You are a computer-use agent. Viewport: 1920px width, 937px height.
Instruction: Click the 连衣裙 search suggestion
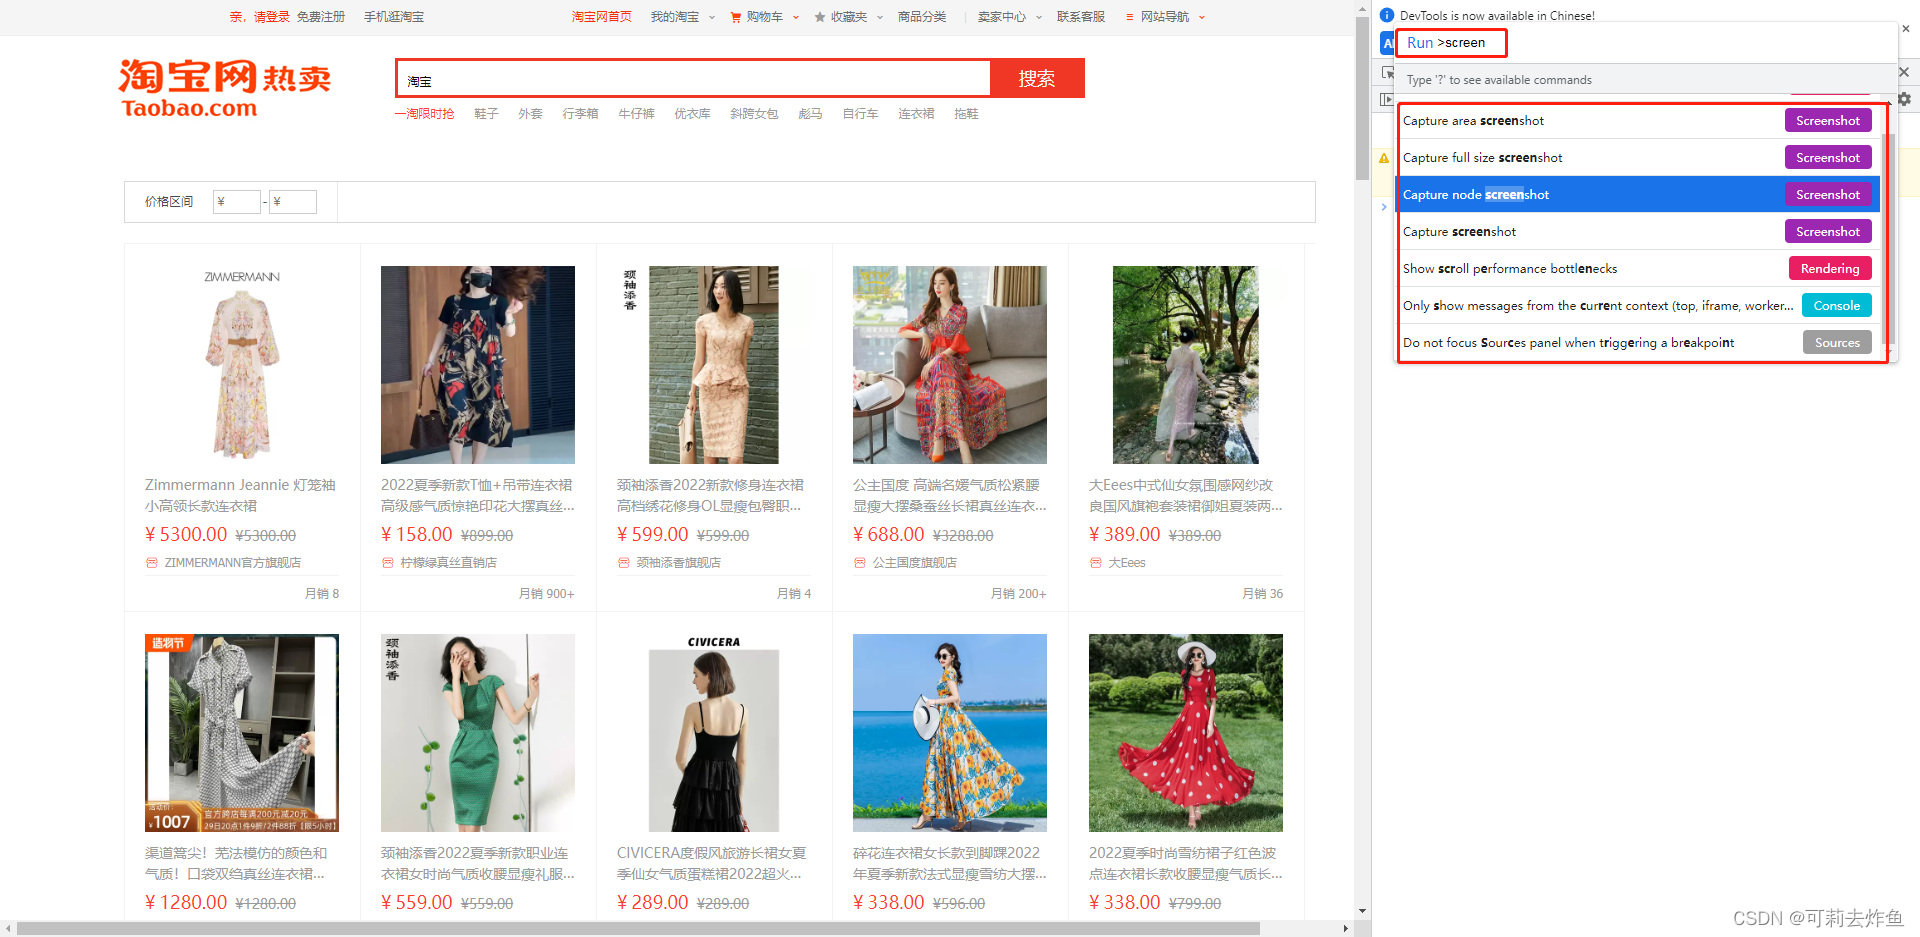point(916,114)
